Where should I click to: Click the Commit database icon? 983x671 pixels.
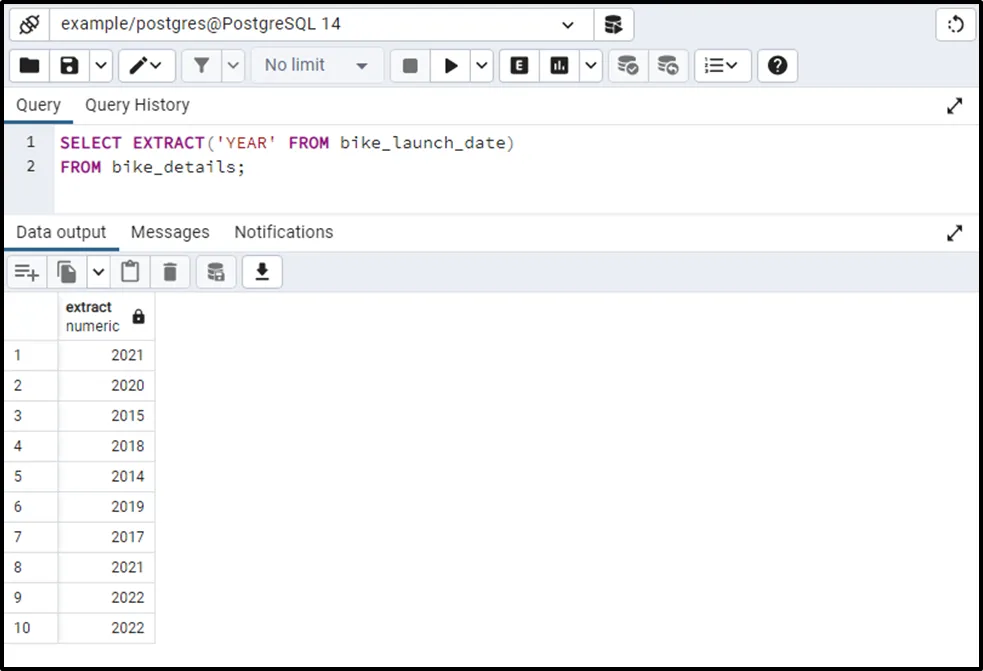click(x=628, y=66)
